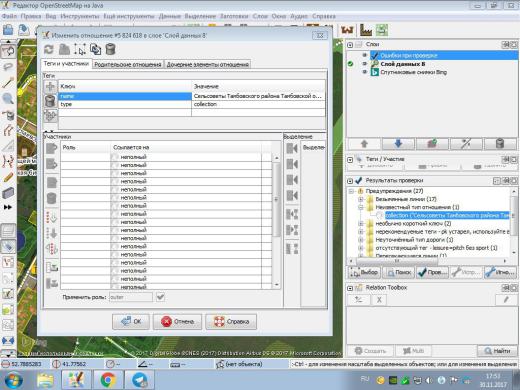Click the blue move layer down arrow
The height and width of the screenshot is (390, 520).
(398, 144)
